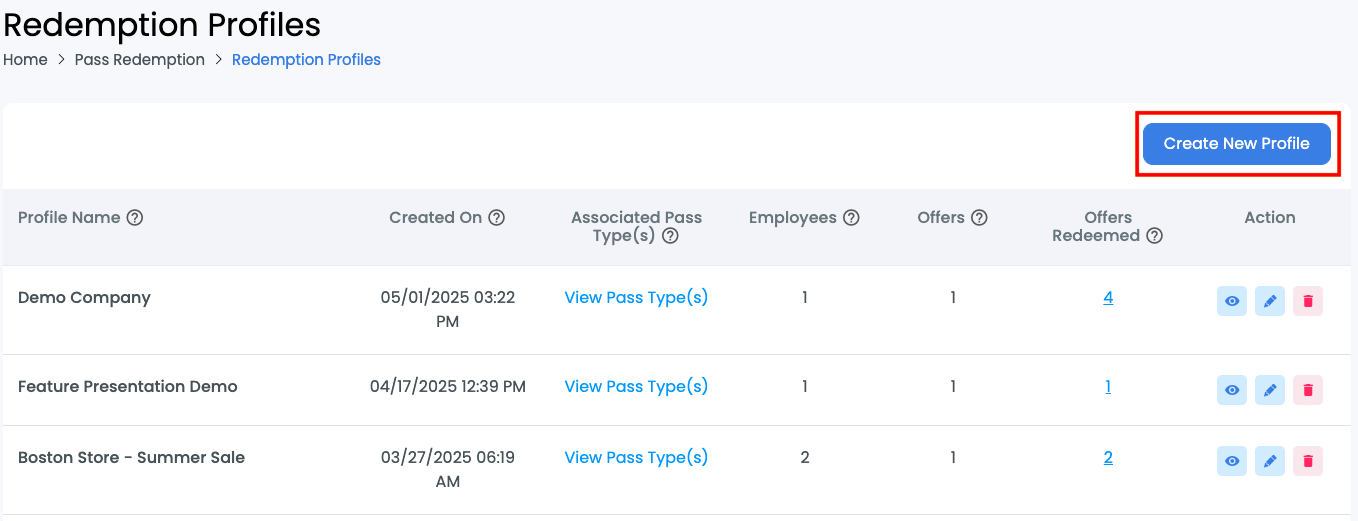Click the date 04/17/2025 12:39 PM
Screen dimensions: 1358x521
448,386
